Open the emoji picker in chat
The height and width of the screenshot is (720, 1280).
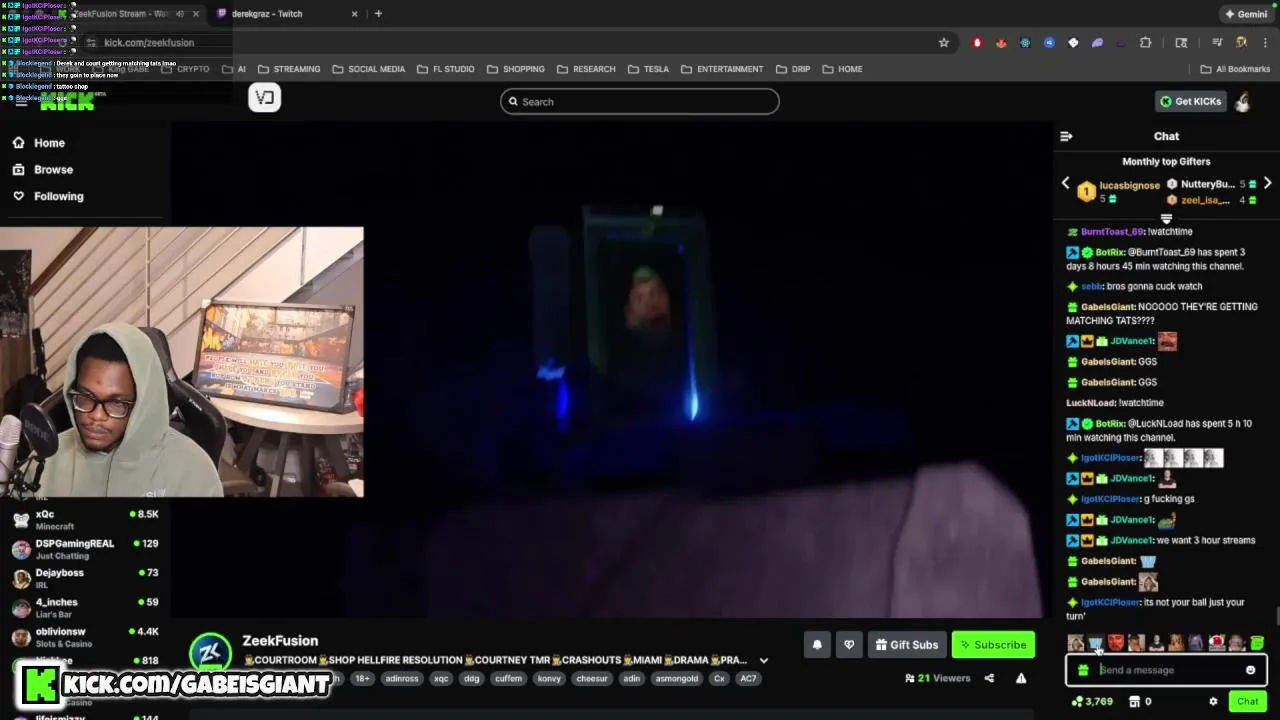coord(1250,670)
